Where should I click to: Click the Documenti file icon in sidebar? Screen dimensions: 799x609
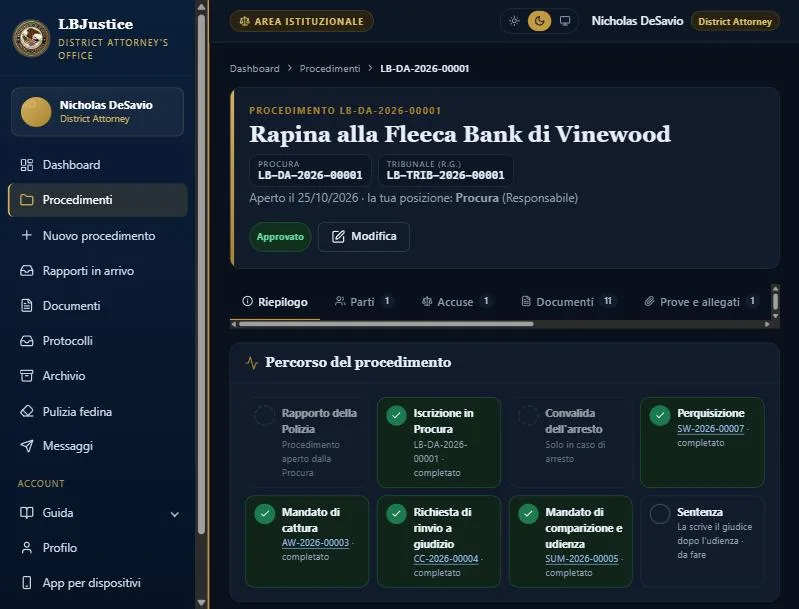(26, 305)
